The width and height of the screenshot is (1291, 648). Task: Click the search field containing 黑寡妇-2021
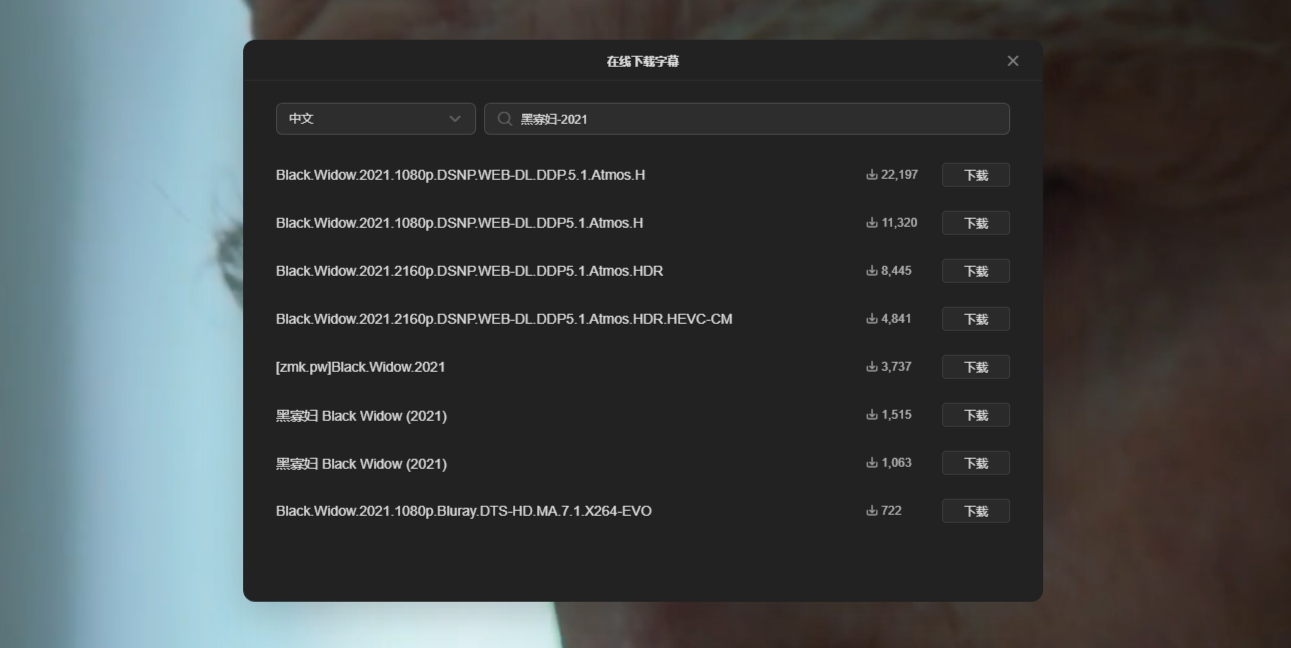pos(747,119)
